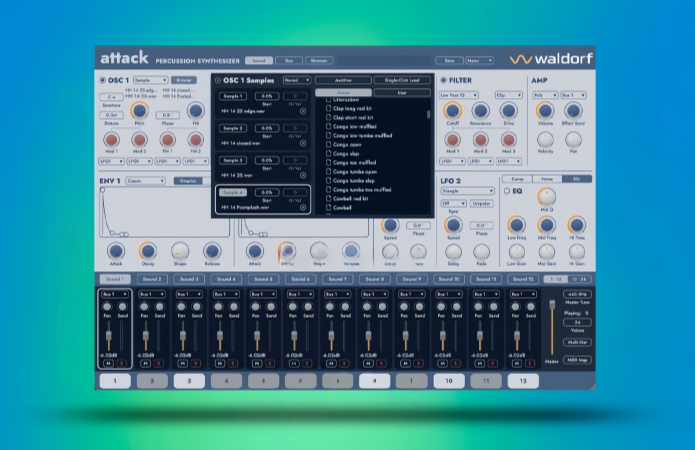695x450 pixels.
Task: Toggle the LFO 2 Unipolar button
Action: click(x=481, y=203)
